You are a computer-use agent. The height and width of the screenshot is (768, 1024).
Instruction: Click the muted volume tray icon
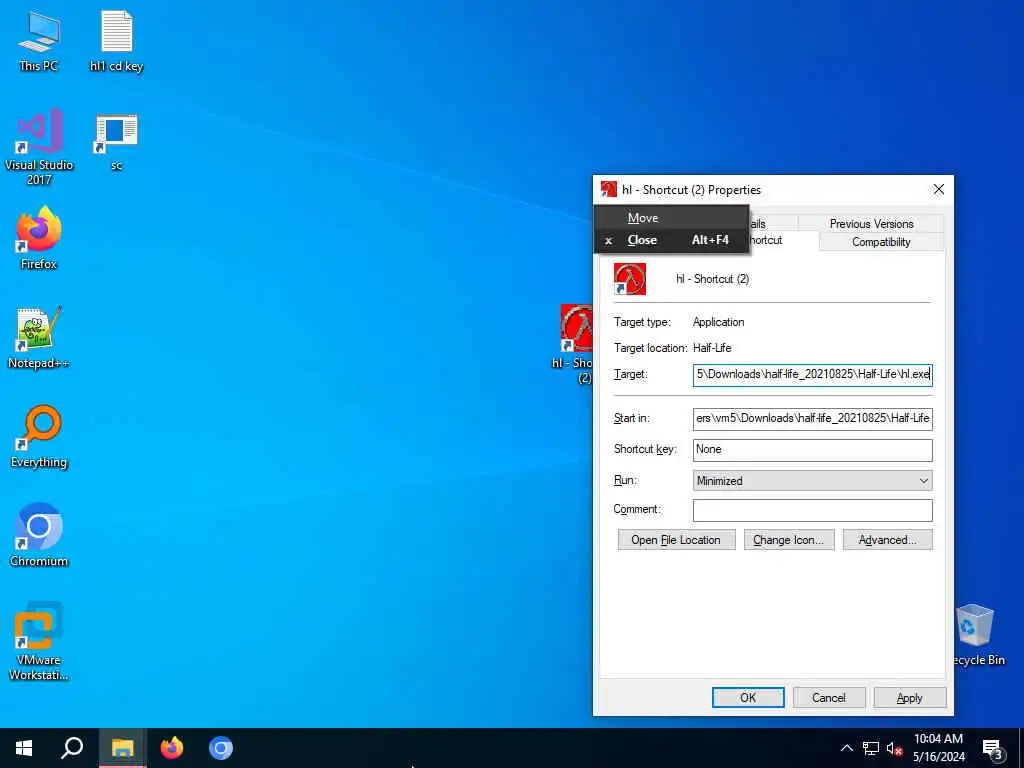click(895, 748)
